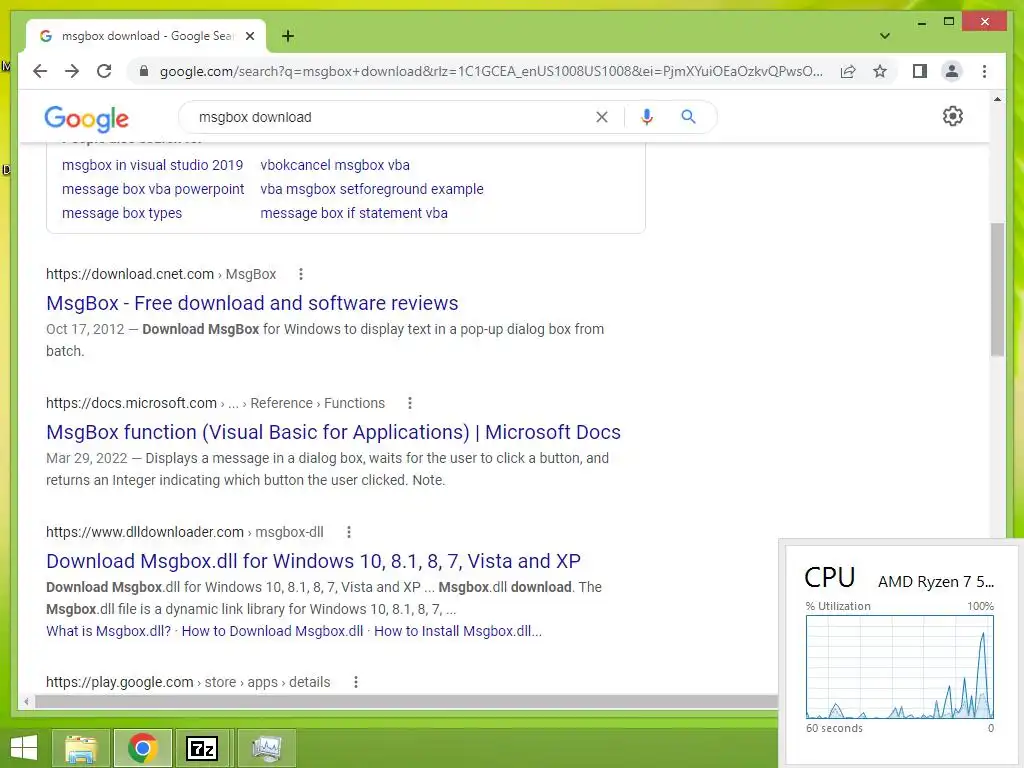This screenshot has height=768, width=1024.
Task: Click the CPU utilization graph
Action: [x=899, y=667]
